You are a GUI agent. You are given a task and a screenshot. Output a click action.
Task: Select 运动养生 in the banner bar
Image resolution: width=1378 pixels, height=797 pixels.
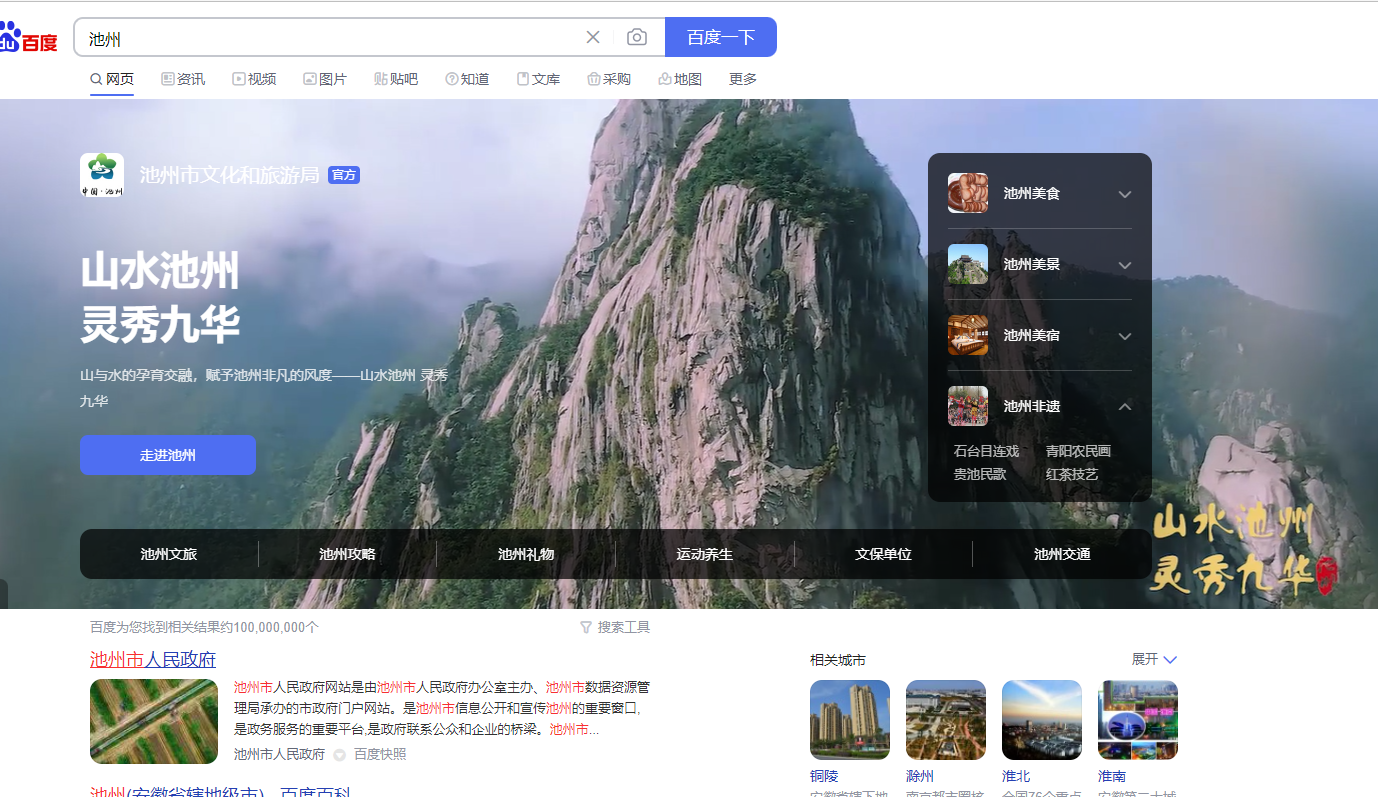click(x=704, y=554)
